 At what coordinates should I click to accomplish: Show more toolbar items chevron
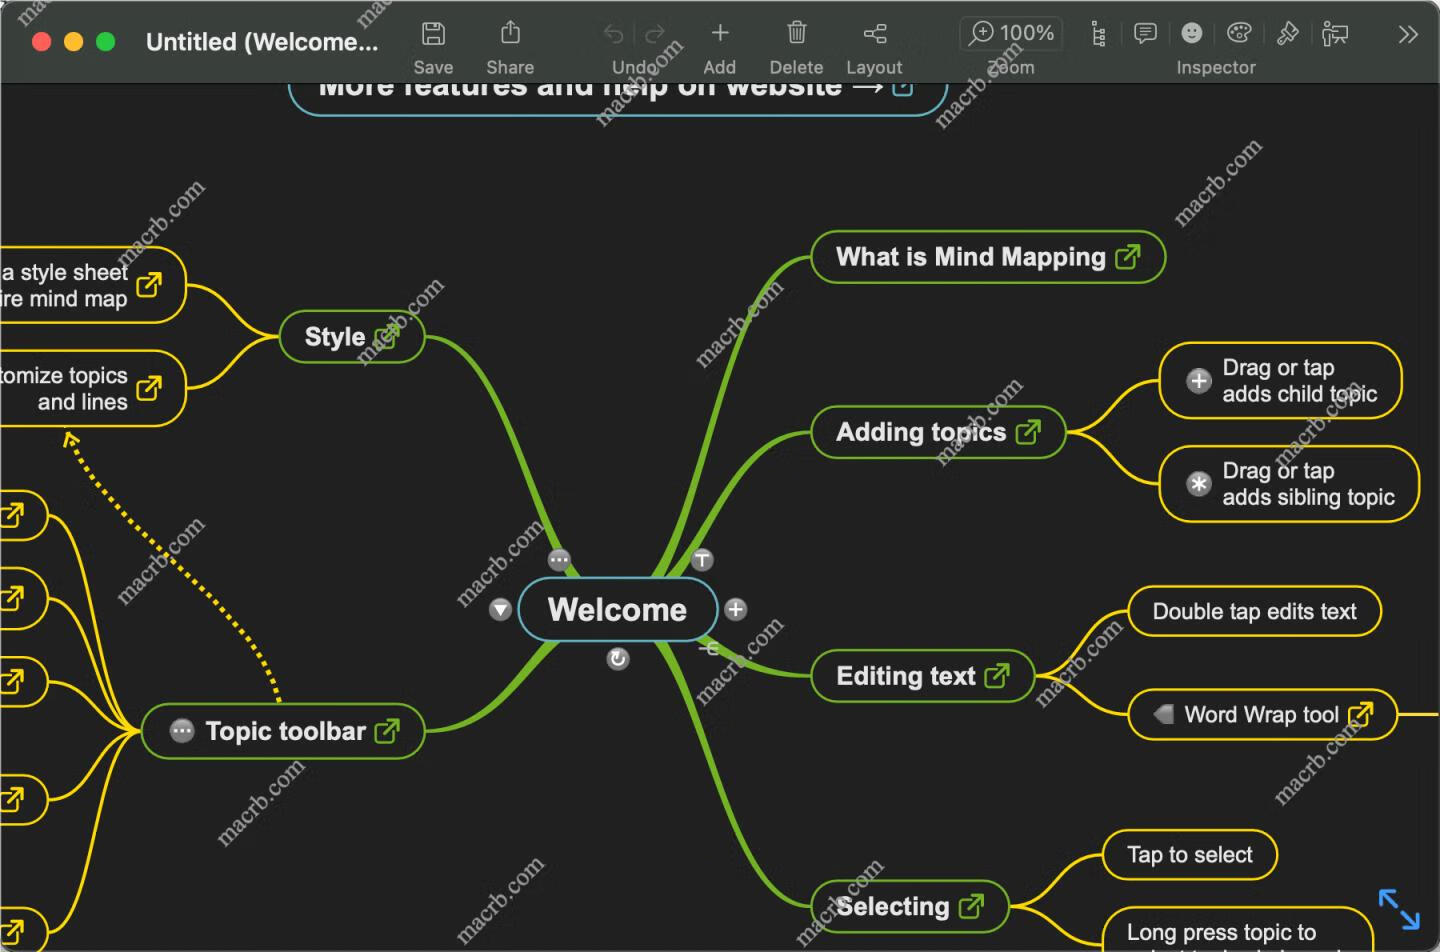click(1408, 34)
